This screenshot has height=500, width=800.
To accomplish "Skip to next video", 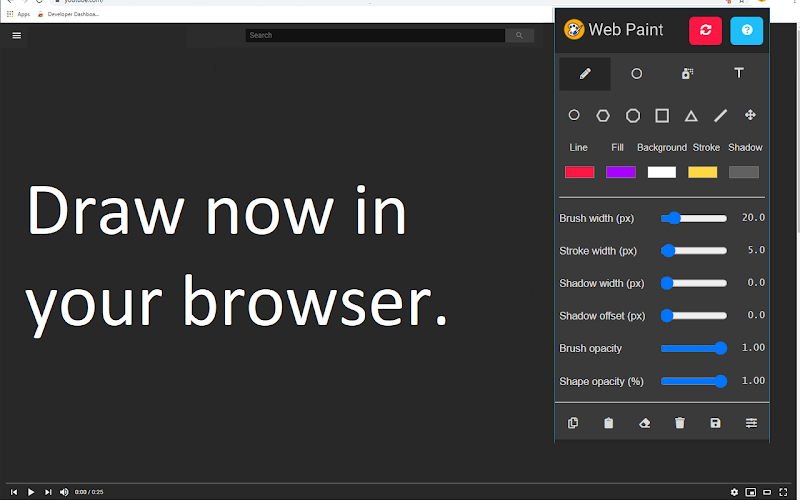I will 48,492.
